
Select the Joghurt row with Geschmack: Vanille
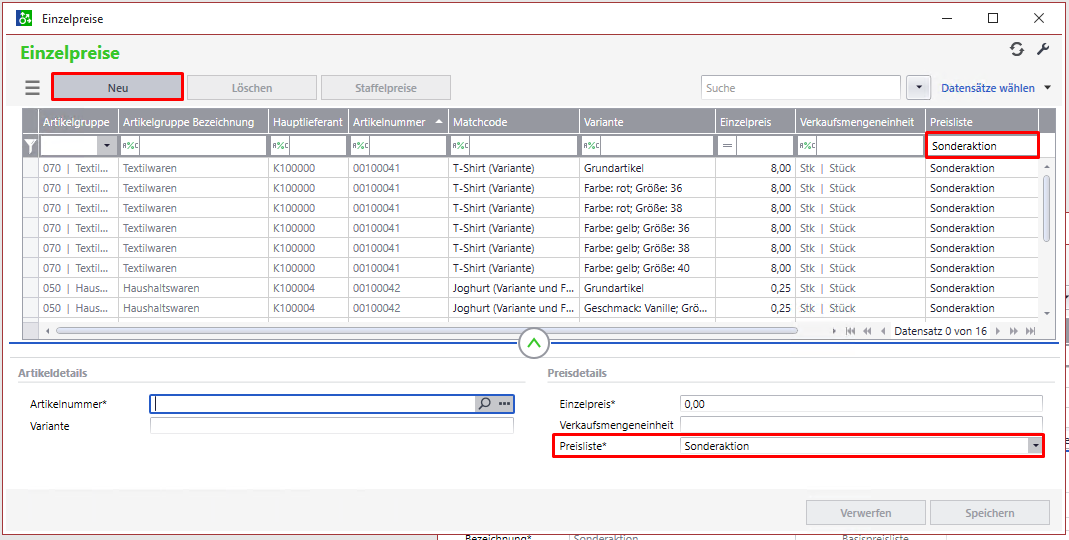tap(532, 308)
